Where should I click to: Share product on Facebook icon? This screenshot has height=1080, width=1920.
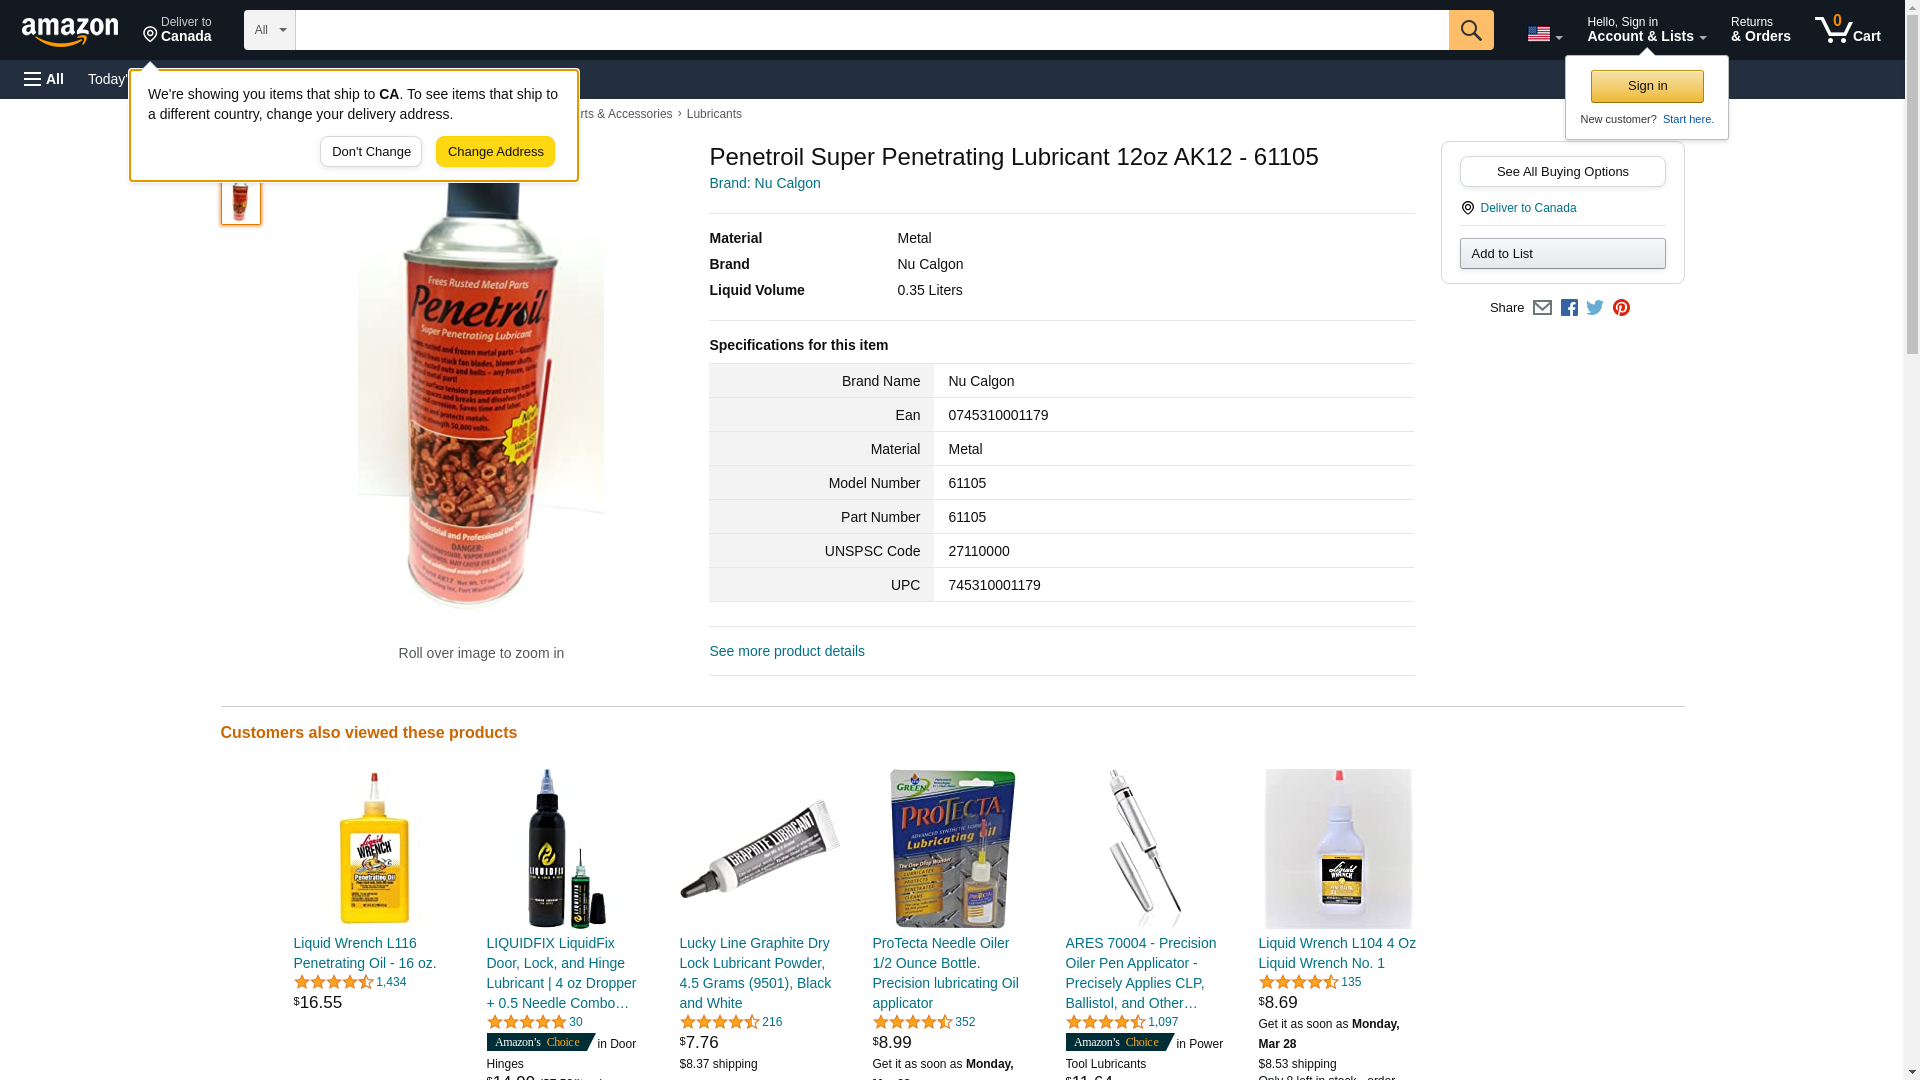[1569, 308]
